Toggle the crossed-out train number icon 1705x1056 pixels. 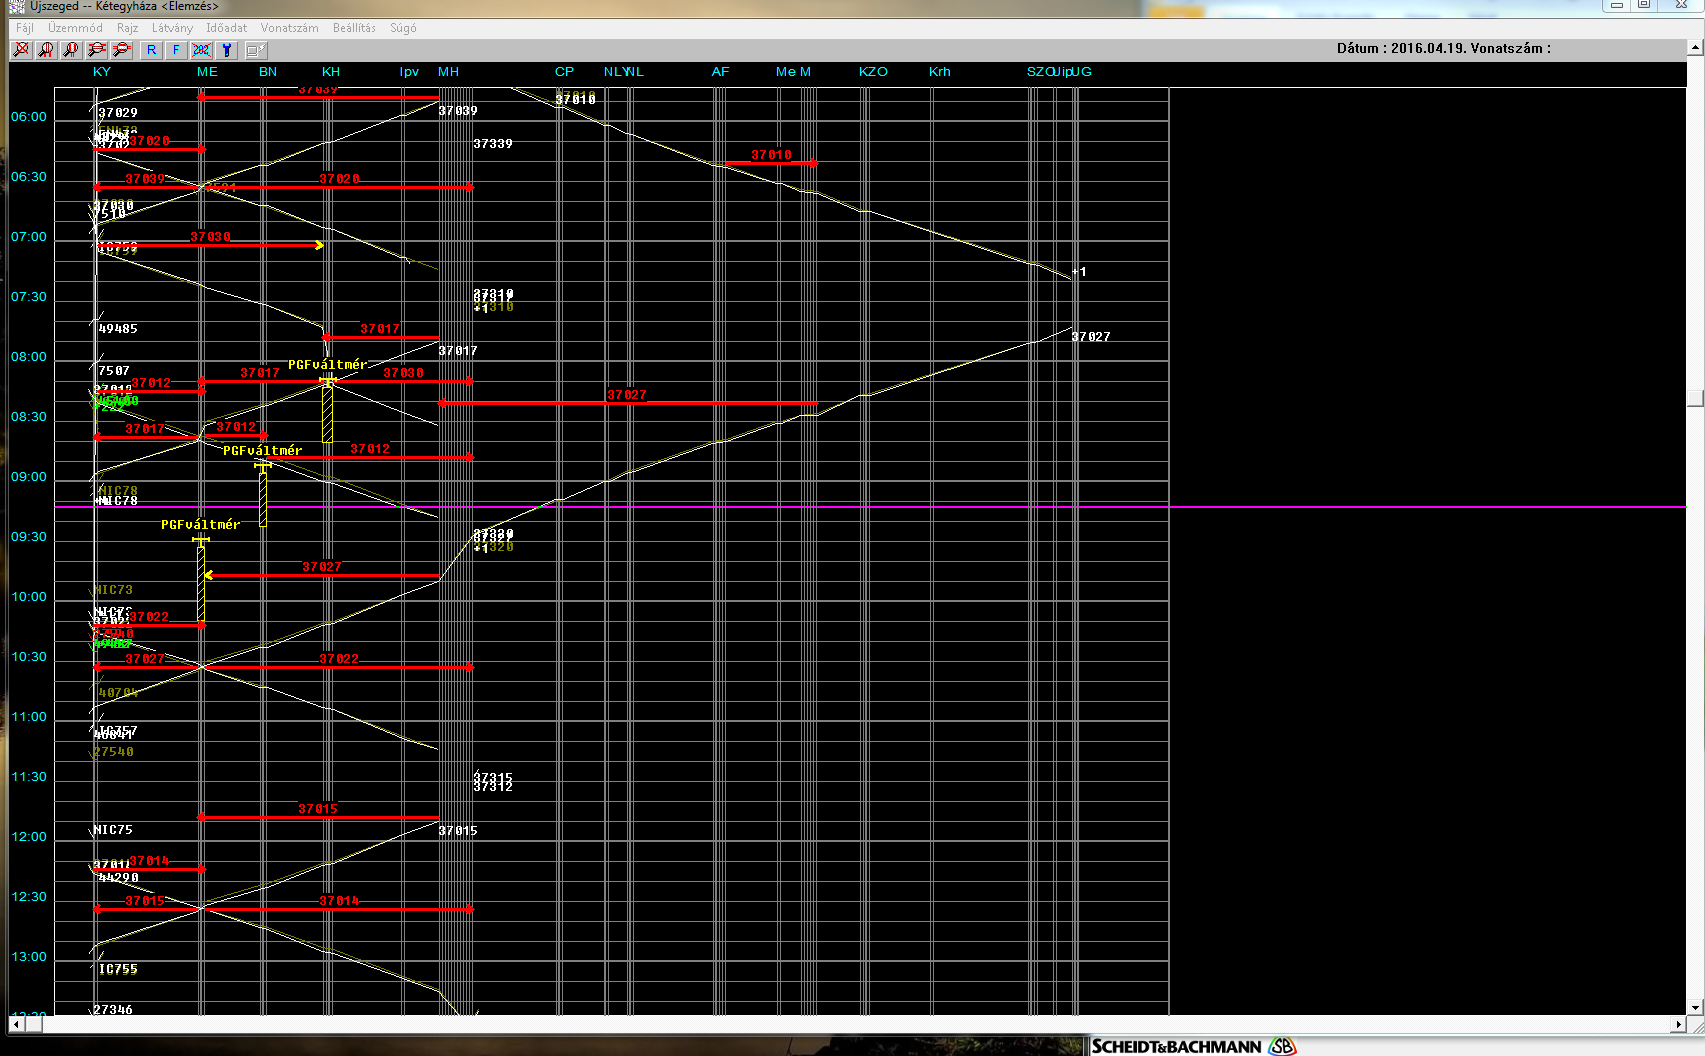click(x=201, y=49)
